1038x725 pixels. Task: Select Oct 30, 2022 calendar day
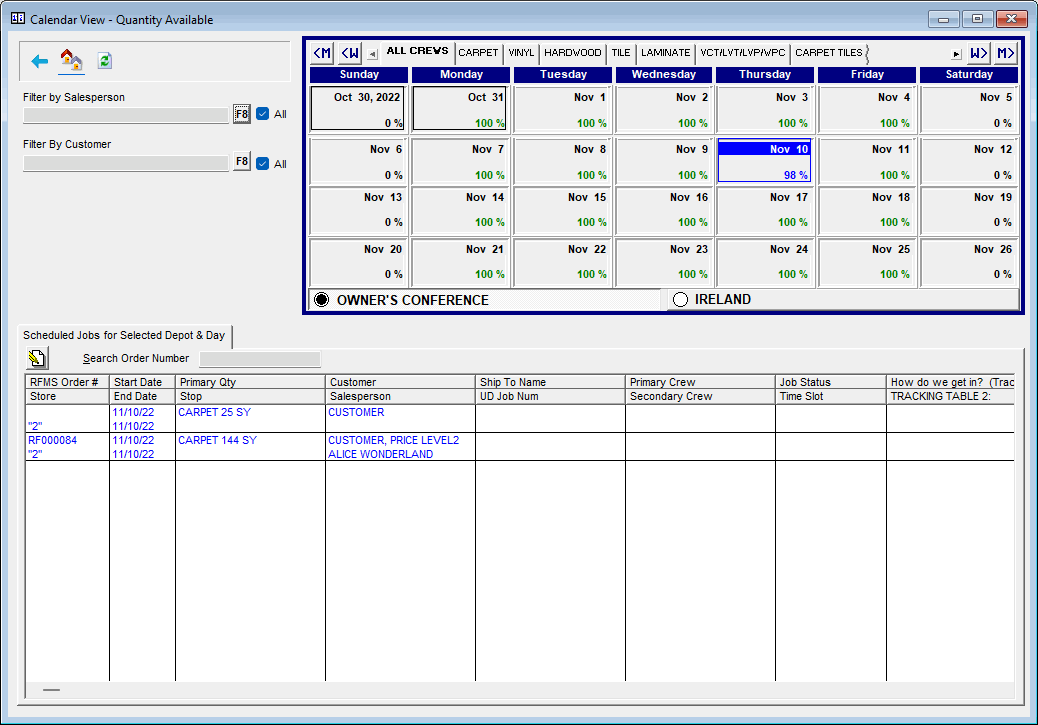[x=358, y=109]
